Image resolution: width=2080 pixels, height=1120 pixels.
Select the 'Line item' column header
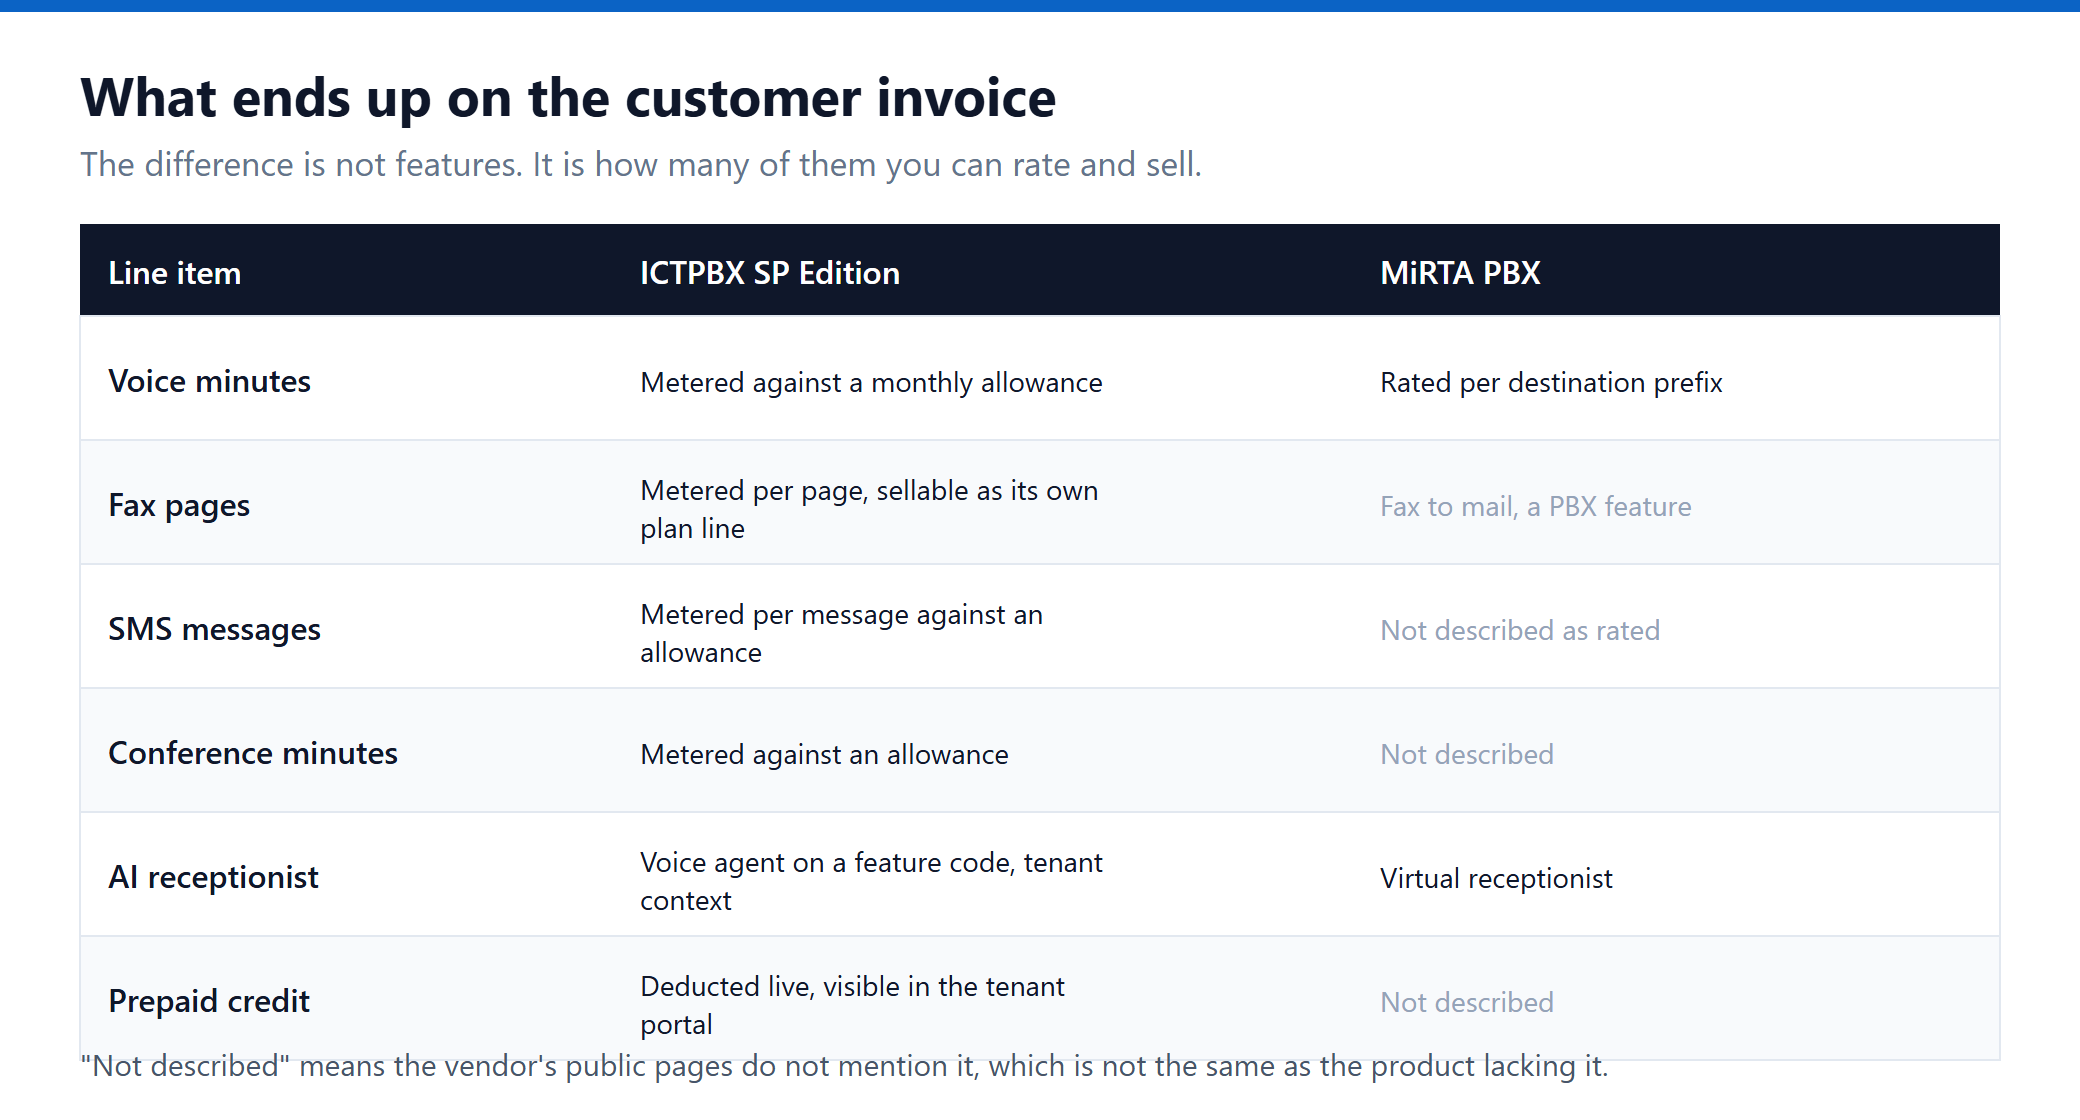(175, 273)
